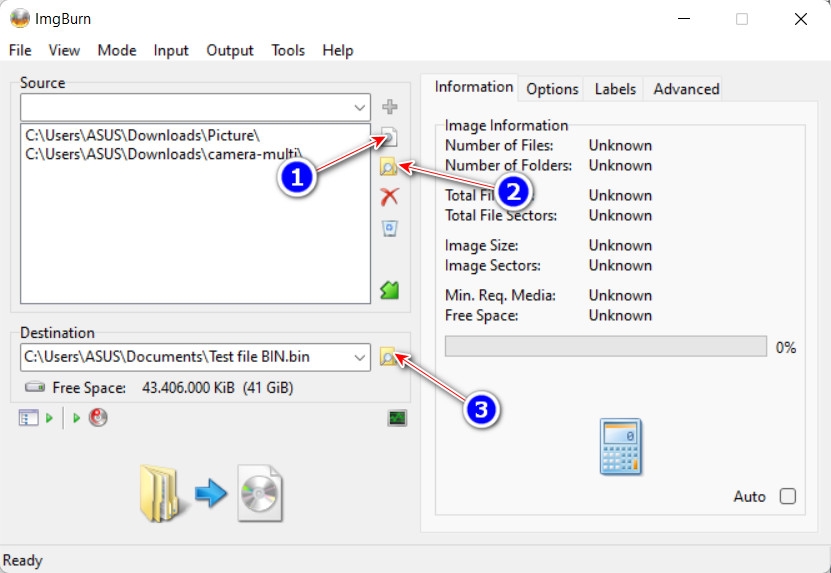Click the Image Size label
Image resolution: width=831 pixels, height=573 pixels.
(x=481, y=245)
